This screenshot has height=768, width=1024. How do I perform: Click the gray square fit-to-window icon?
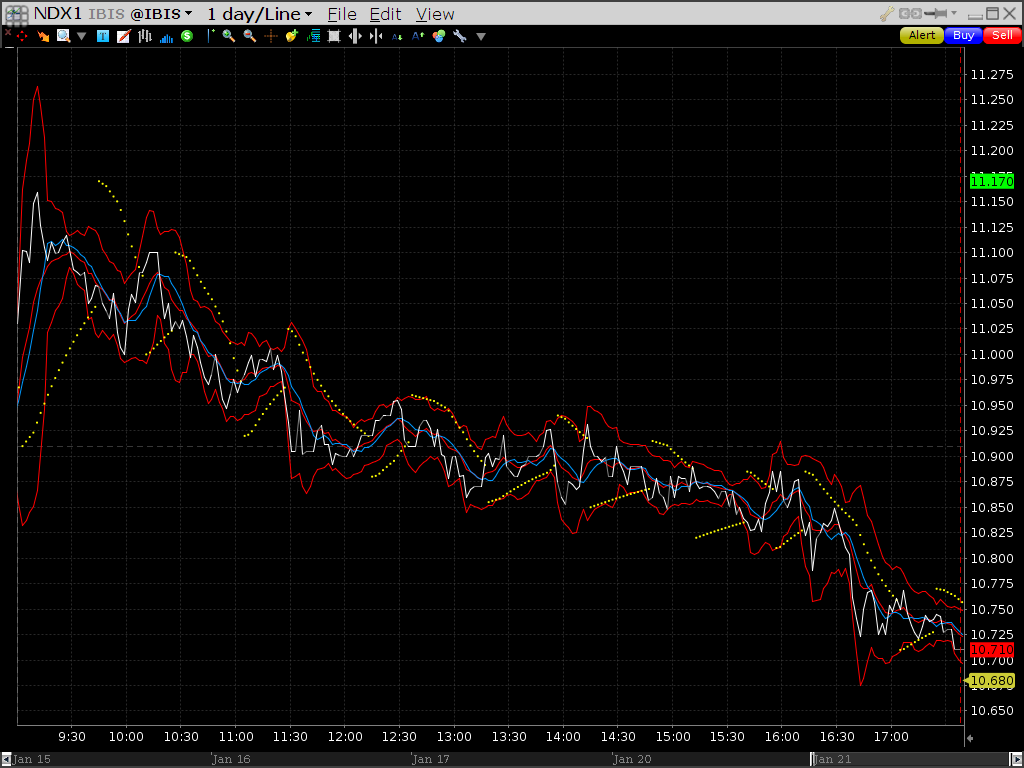334,37
